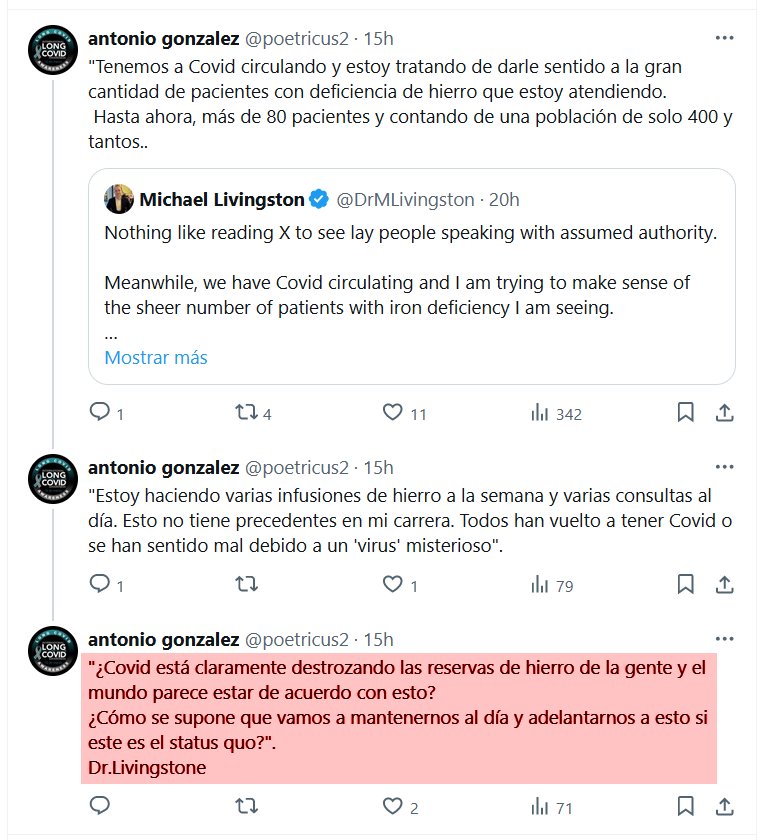Share the first tweet
Screen dimensions: 760x840
click(727, 413)
